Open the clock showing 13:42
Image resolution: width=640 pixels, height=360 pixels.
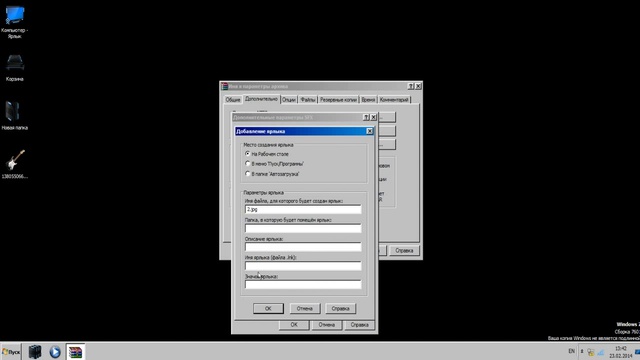tap(620, 352)
